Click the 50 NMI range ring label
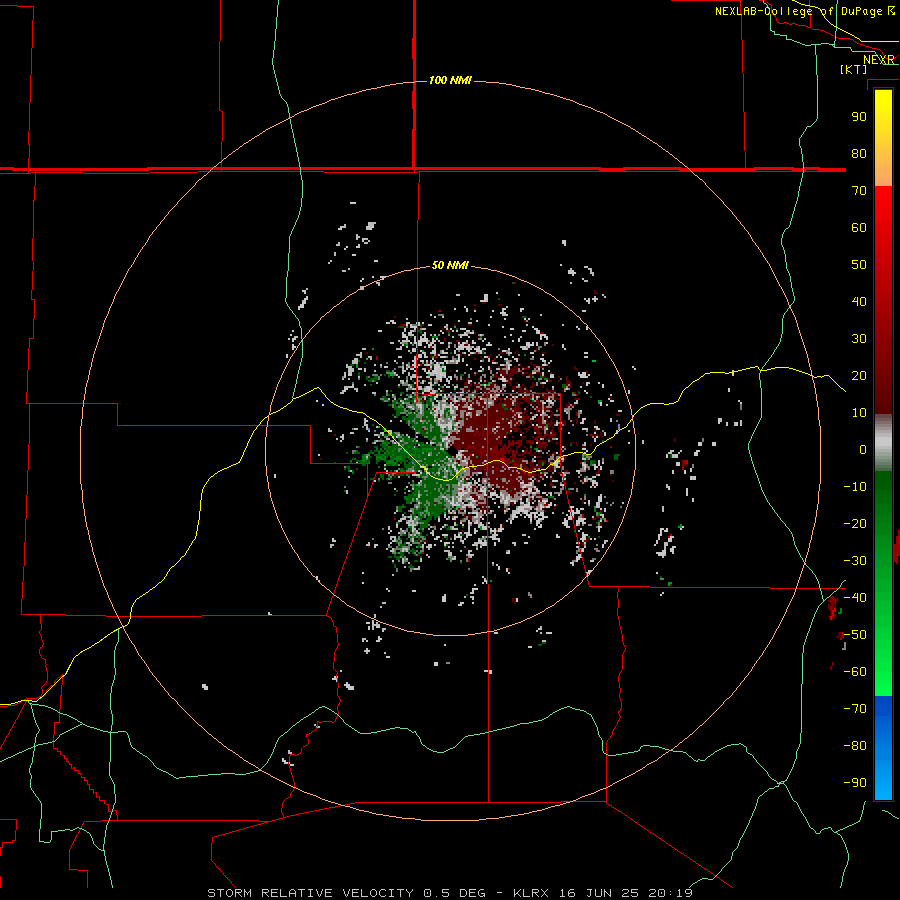The image size is (900, 900). tap(450, 265)
